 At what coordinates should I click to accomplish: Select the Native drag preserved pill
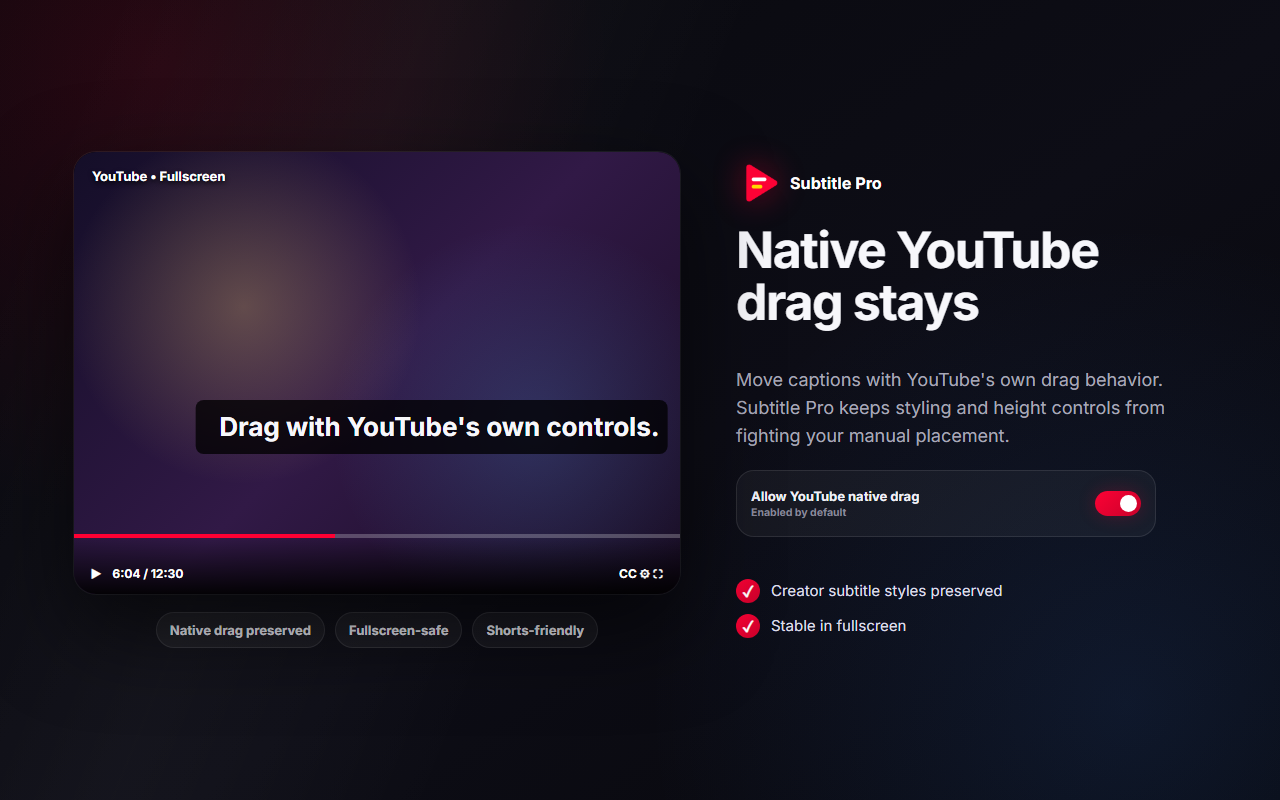240,630
